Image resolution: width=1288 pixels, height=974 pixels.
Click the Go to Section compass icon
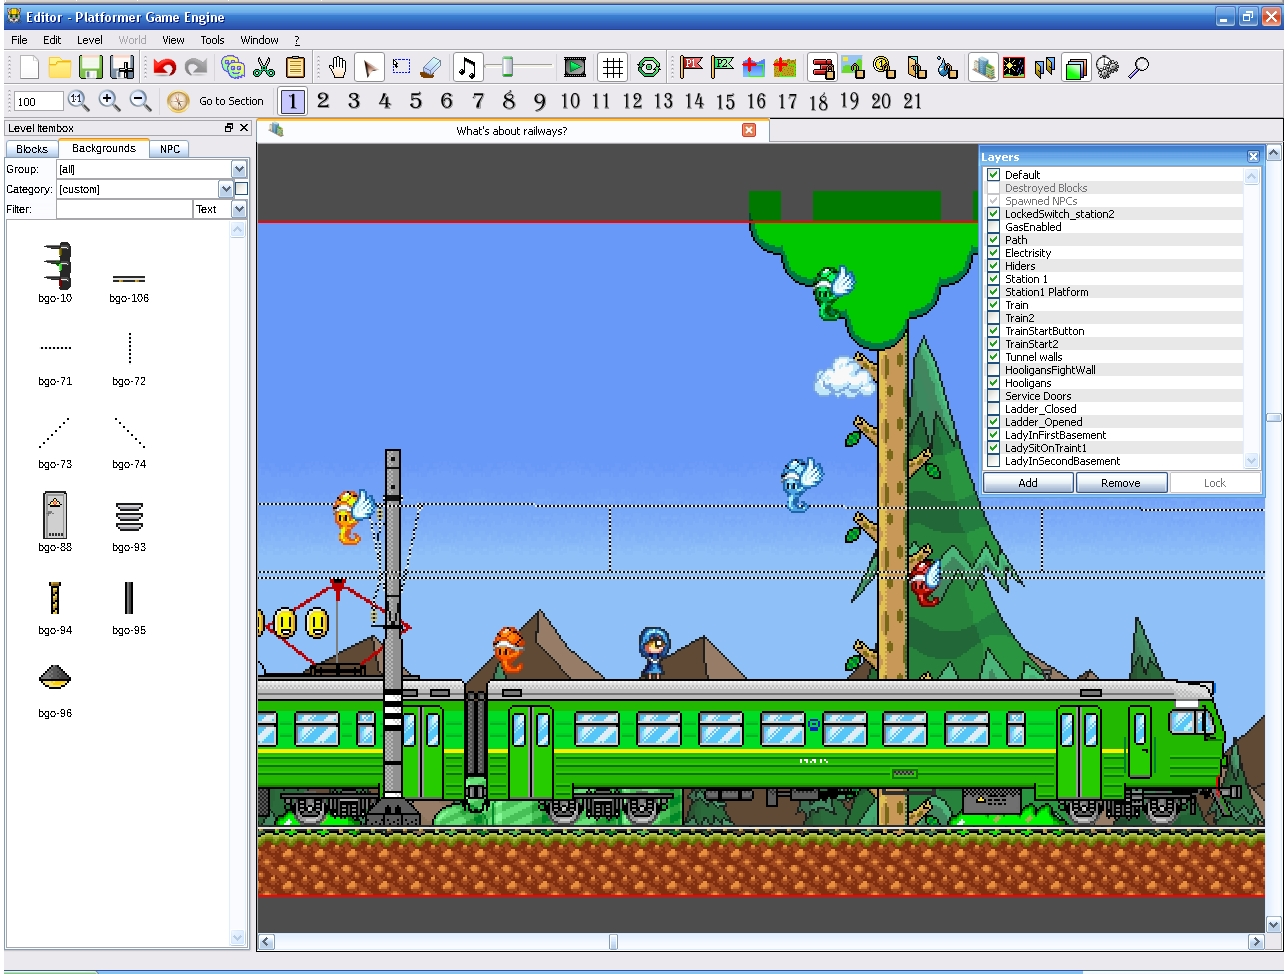coord(178,101)
